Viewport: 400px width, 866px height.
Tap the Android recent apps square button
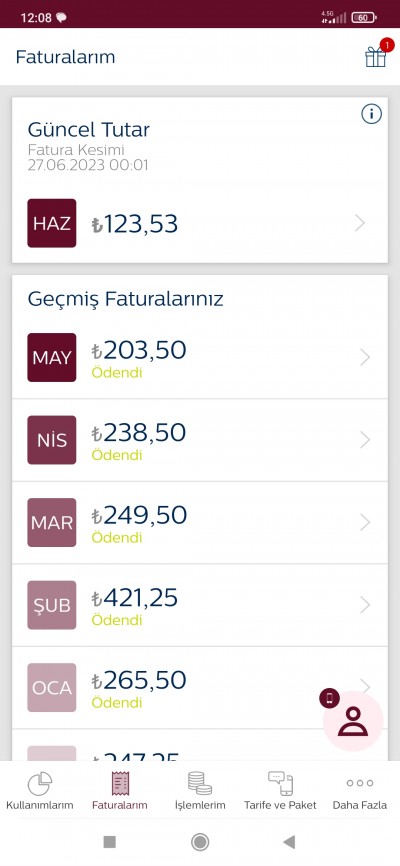click(x=109, y=842)
